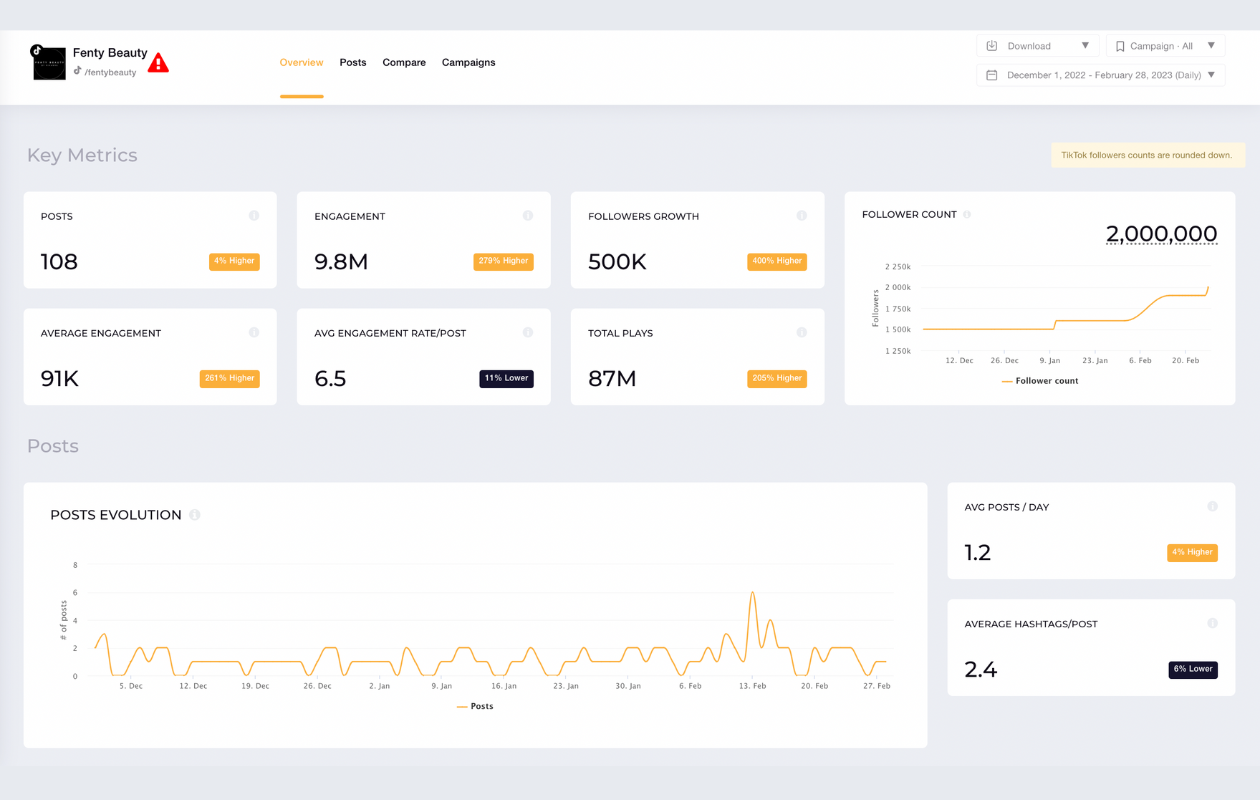The height and width of the screenshot is (800, 1260).
Task: Click the 279% Higher engagement badge
Action: click(504, 262)
